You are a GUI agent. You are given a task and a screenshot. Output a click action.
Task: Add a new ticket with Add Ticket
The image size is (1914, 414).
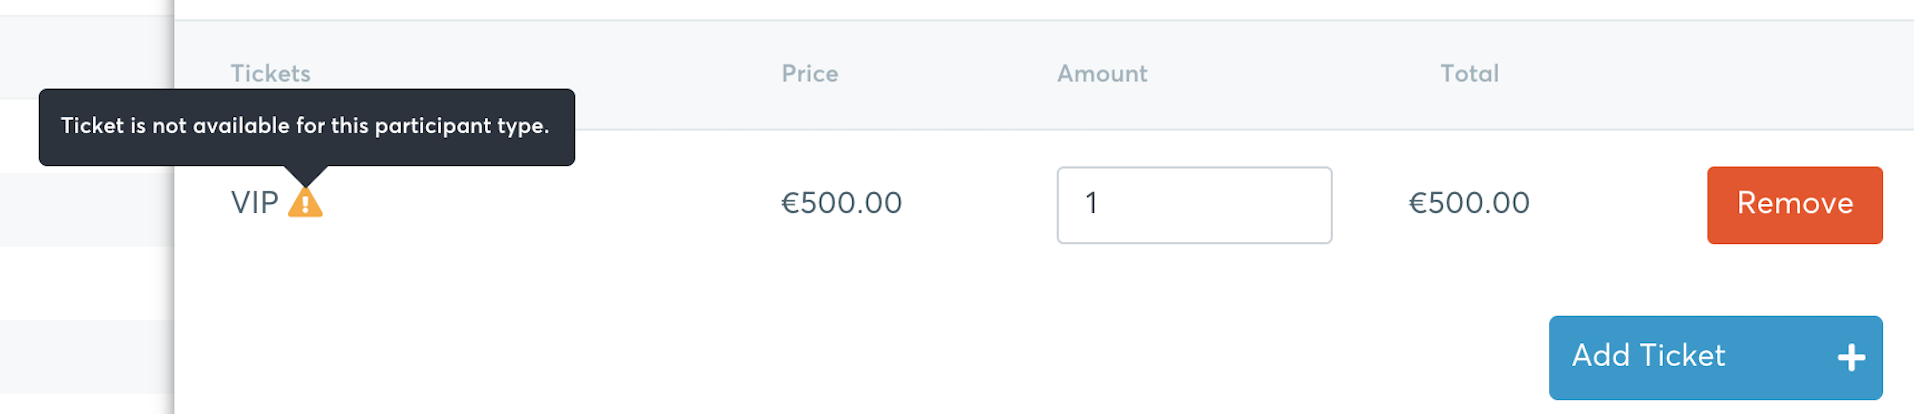(x=1715, y=357)
